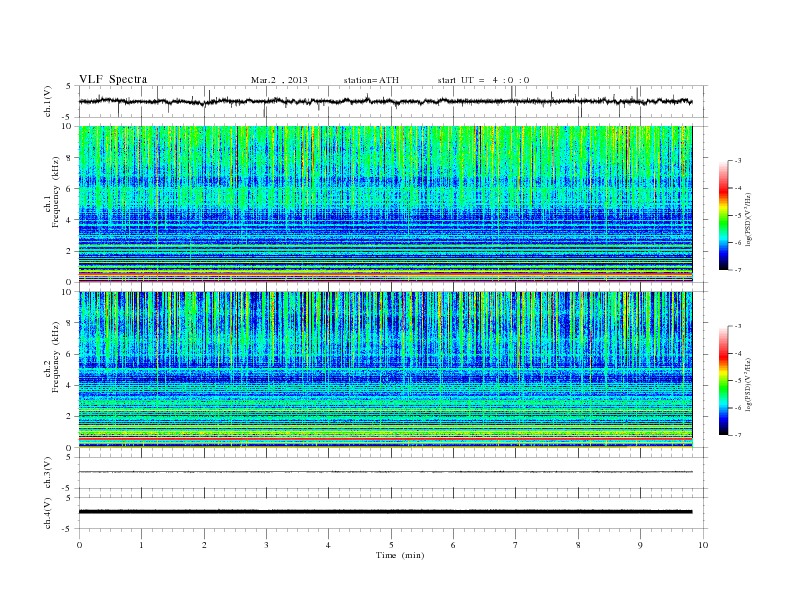
Task: Click the ch.3 voltage waveform trace
Action: [x=385, y=472]
